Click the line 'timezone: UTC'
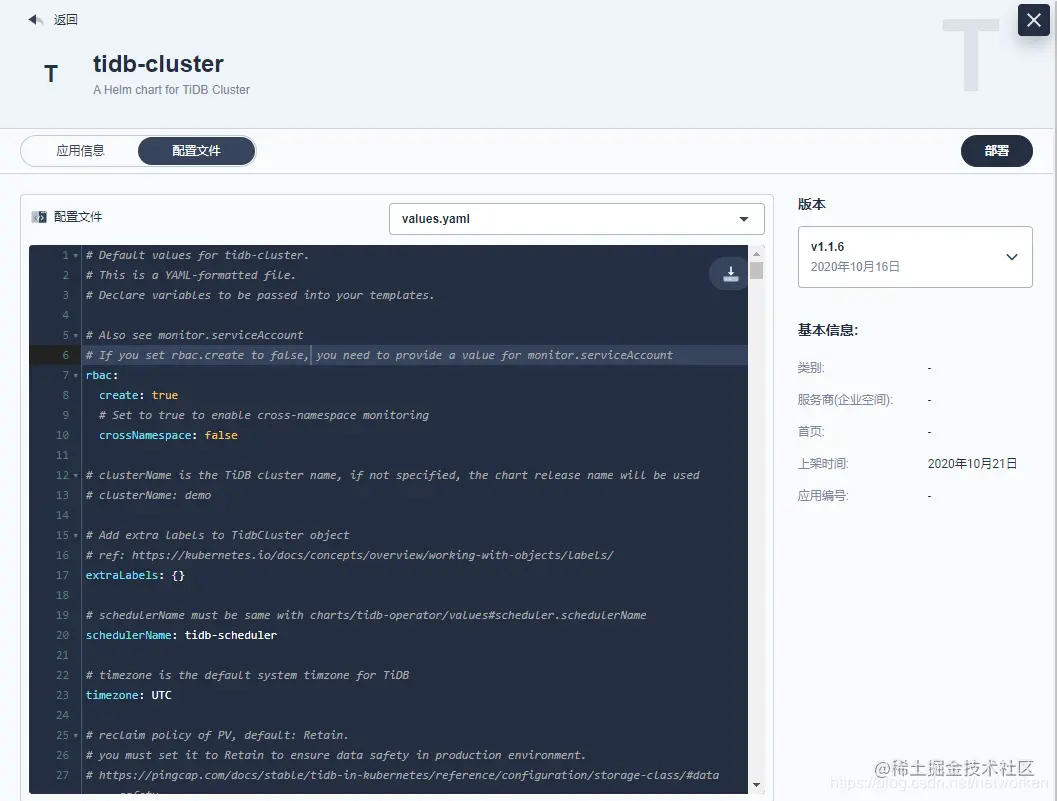The image size is (1057, 801). pos(128,695)
